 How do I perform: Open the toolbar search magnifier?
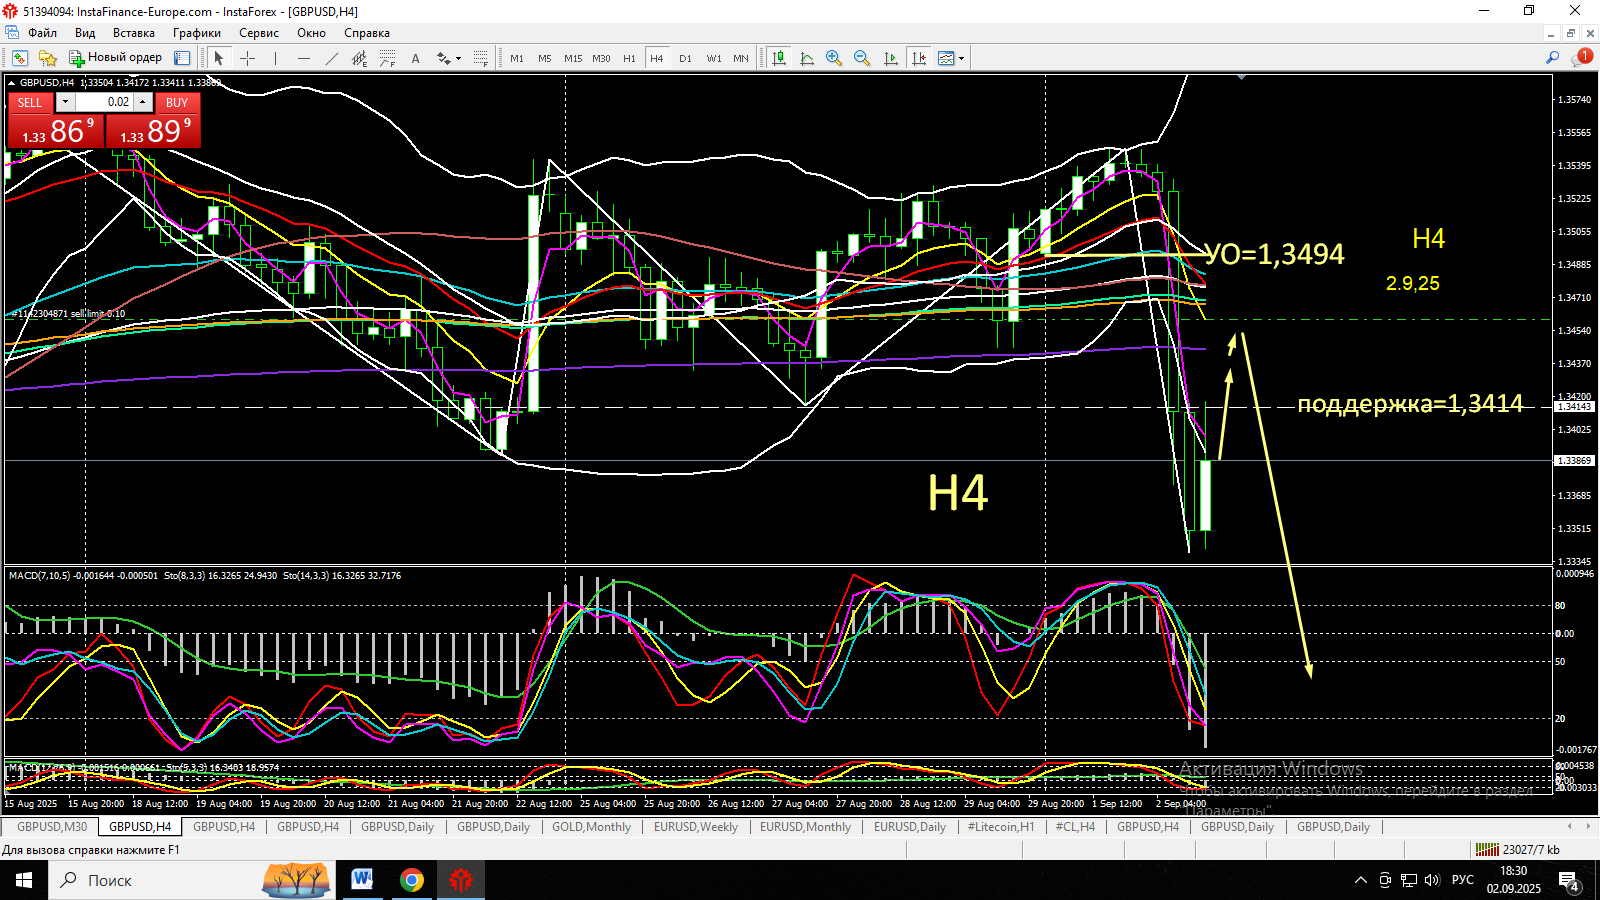click(1552, 58)
